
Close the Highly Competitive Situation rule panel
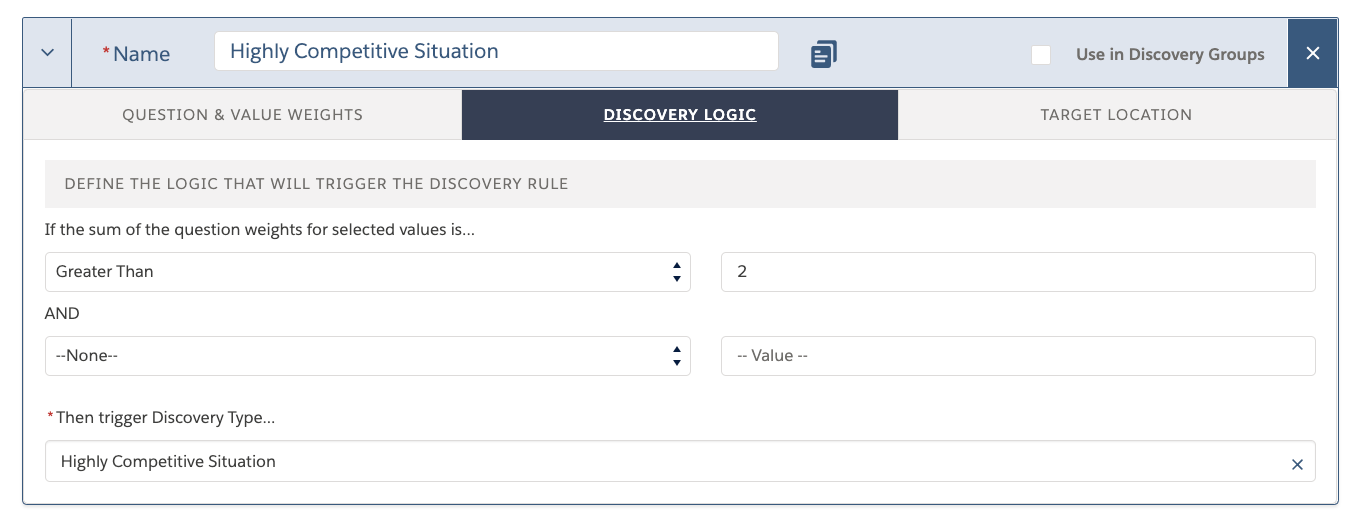pyautogui.click(x=1313, y=53)
